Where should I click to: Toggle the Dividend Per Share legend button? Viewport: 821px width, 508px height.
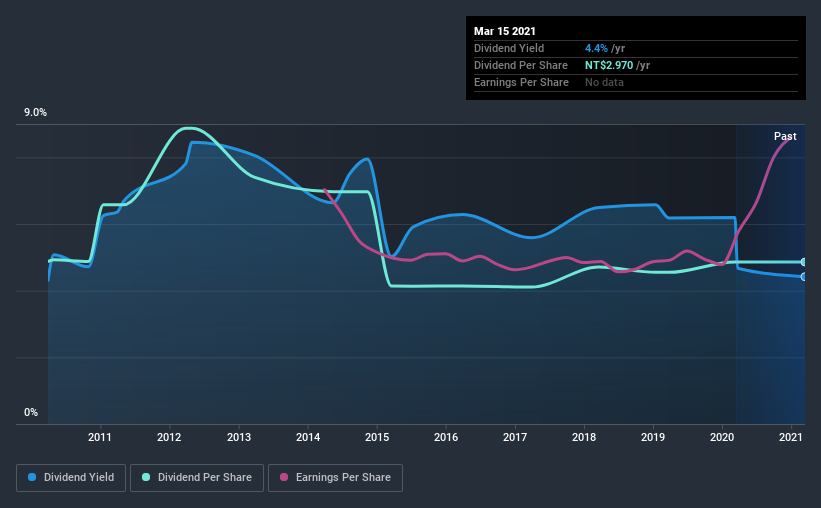pos(197,478)
